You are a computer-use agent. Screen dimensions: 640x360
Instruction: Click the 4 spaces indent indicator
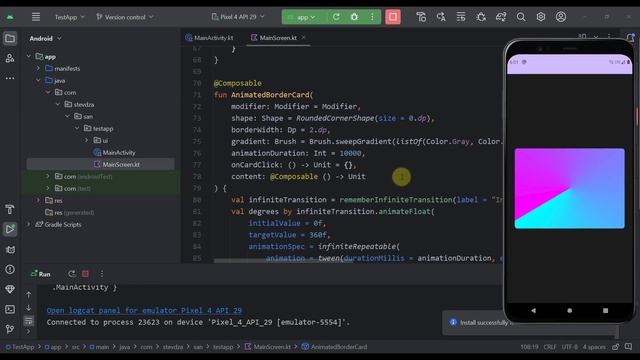[x=594, y=347]
